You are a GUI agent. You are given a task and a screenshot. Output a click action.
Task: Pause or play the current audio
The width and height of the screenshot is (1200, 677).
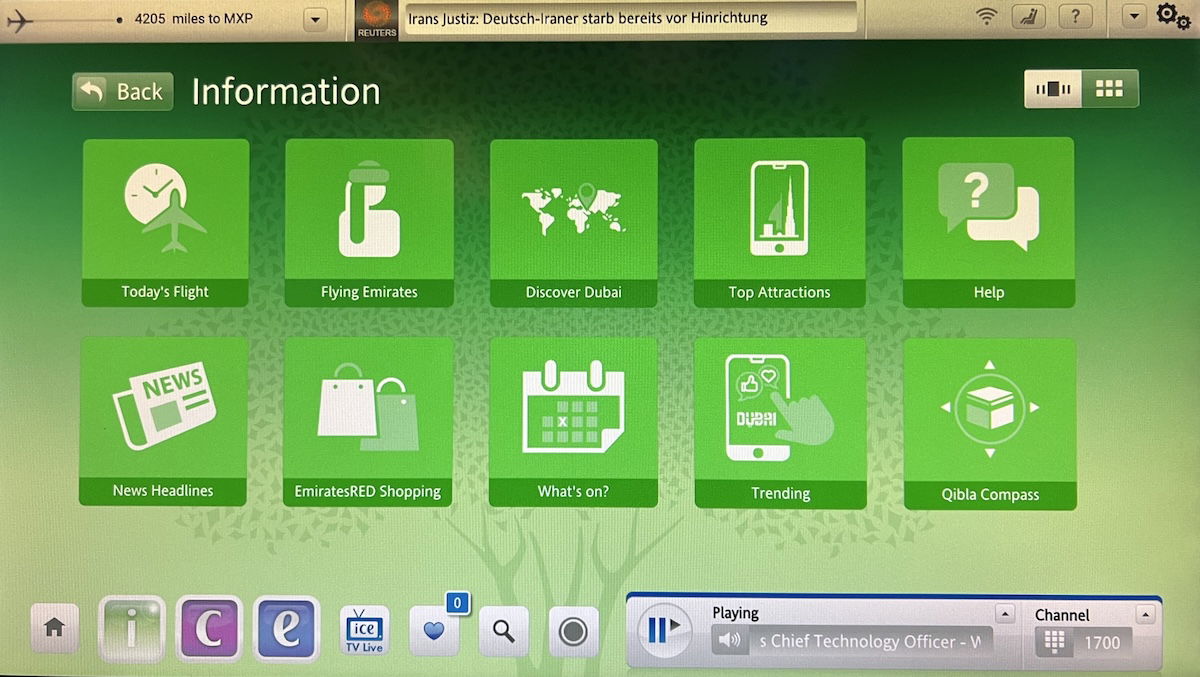coord(664,630)
